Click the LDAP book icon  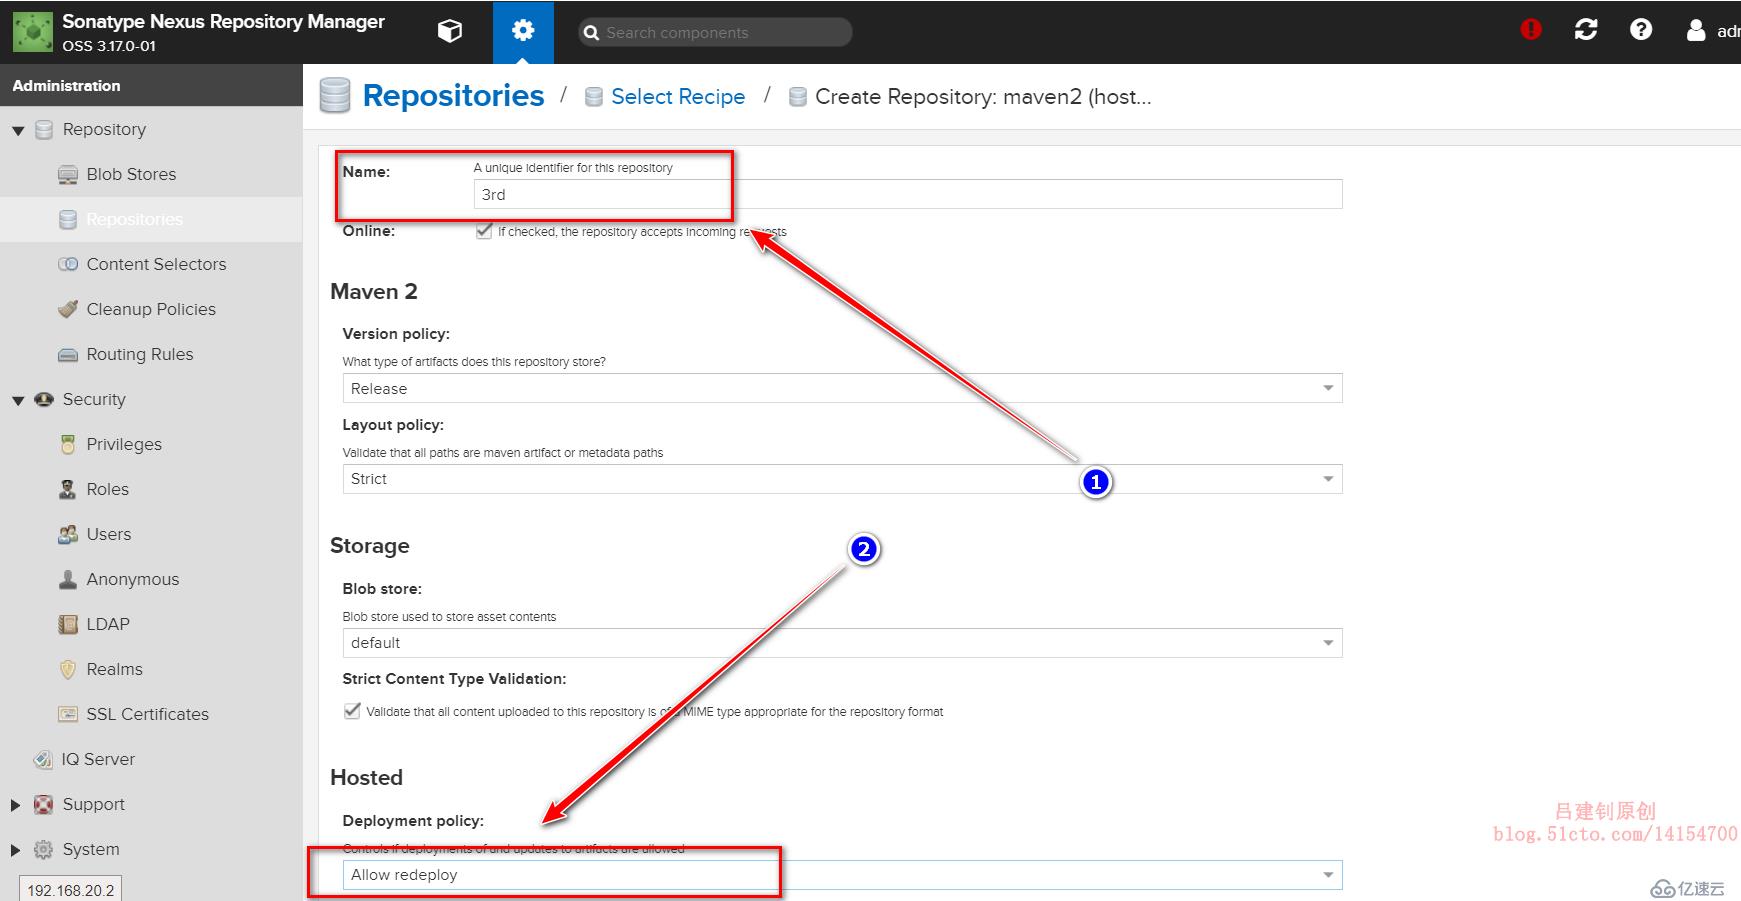tap(68, 625)
